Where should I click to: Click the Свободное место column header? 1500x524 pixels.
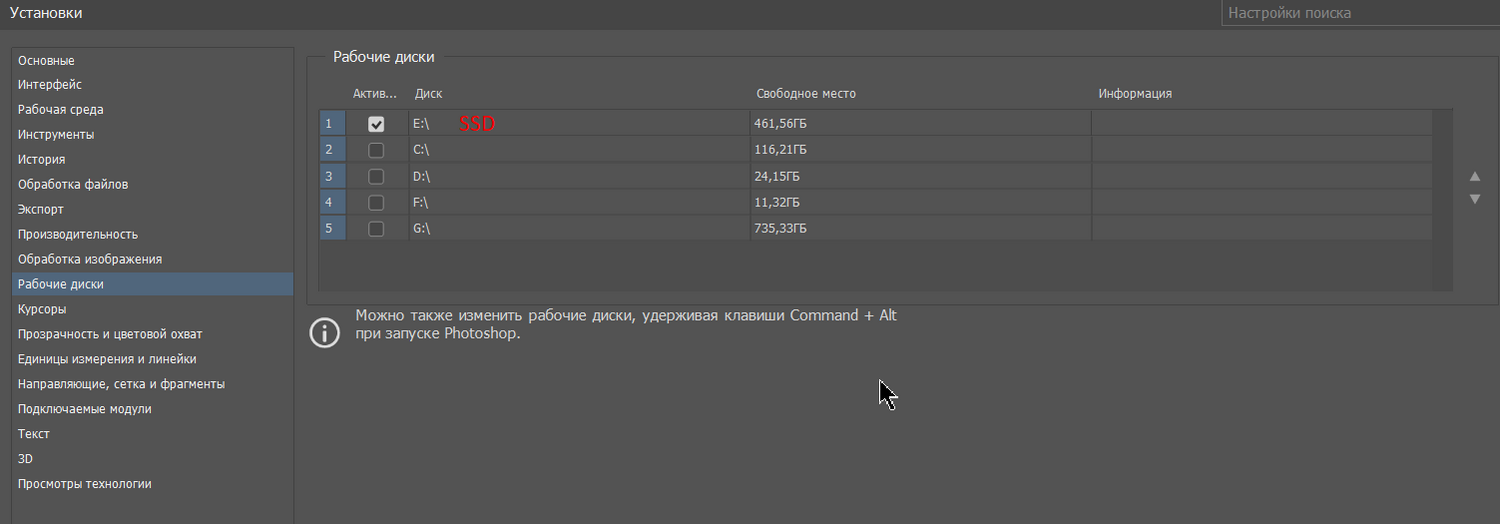[806, 94]
